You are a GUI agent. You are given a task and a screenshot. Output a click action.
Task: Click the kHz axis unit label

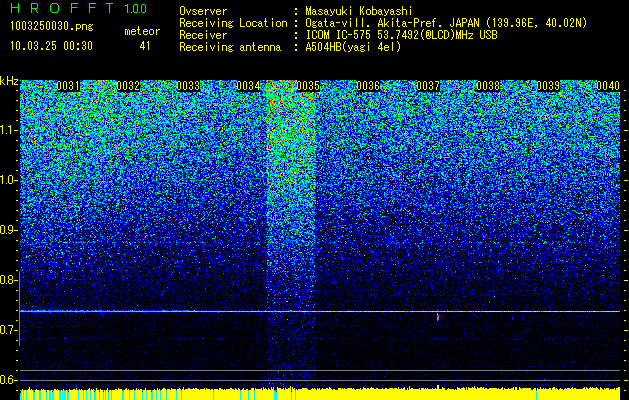(9, 81)
